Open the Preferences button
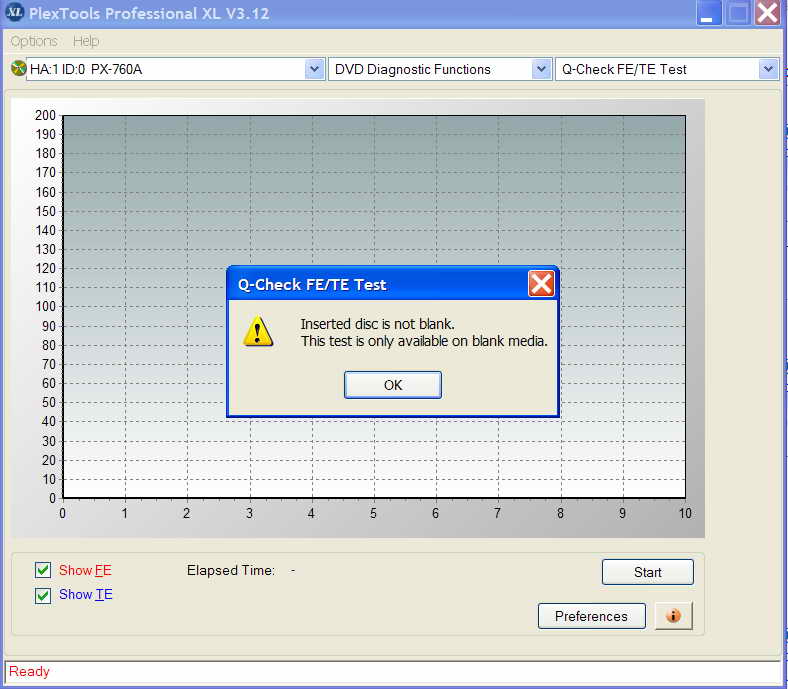 point(592,616)
